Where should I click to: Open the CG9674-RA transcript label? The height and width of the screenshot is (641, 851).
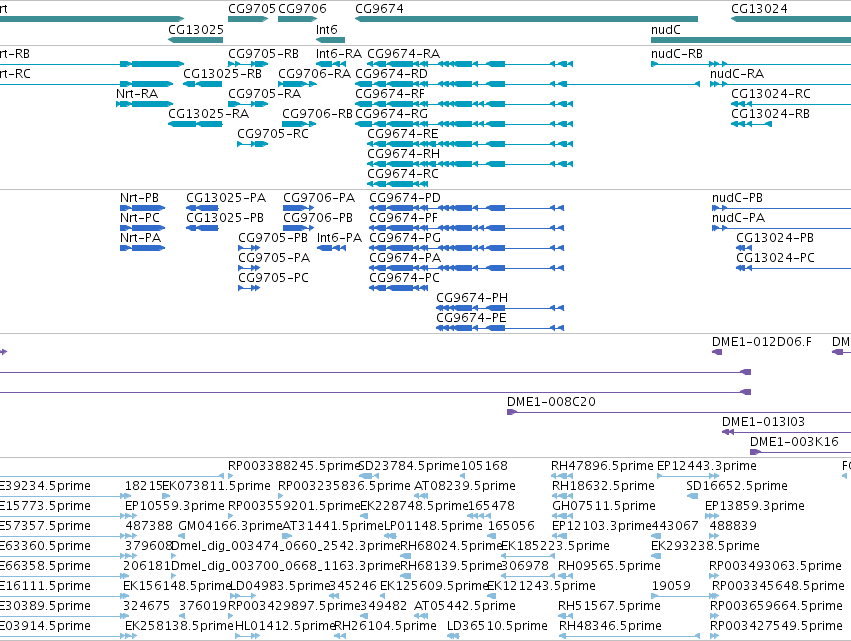[404, 54]
